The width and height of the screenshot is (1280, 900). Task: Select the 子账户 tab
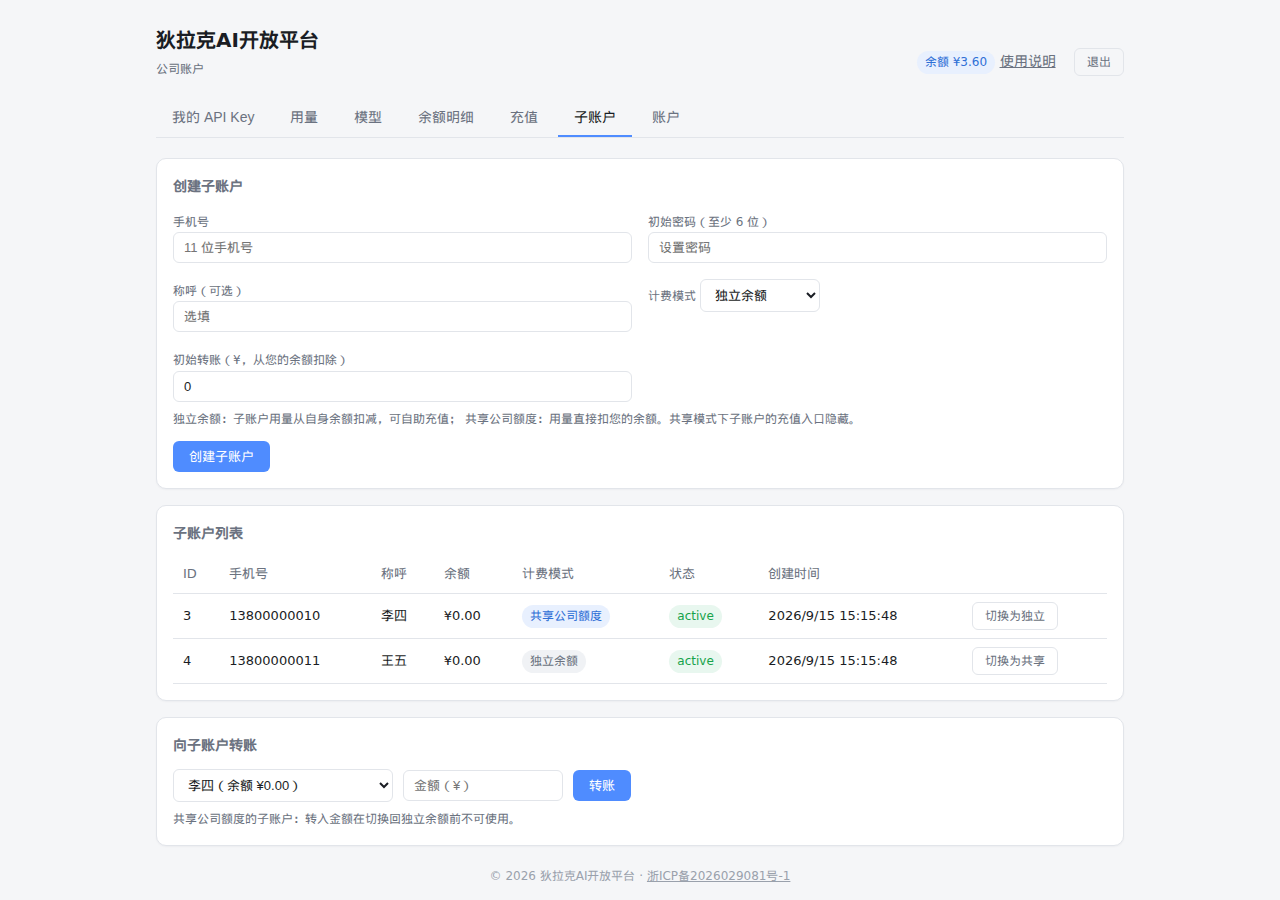[595, 117]
